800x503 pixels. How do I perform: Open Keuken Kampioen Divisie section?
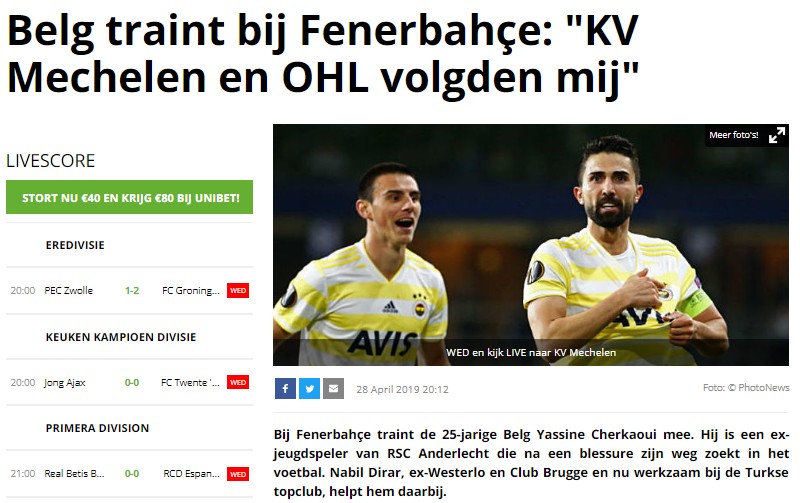(x=121, y=337)
